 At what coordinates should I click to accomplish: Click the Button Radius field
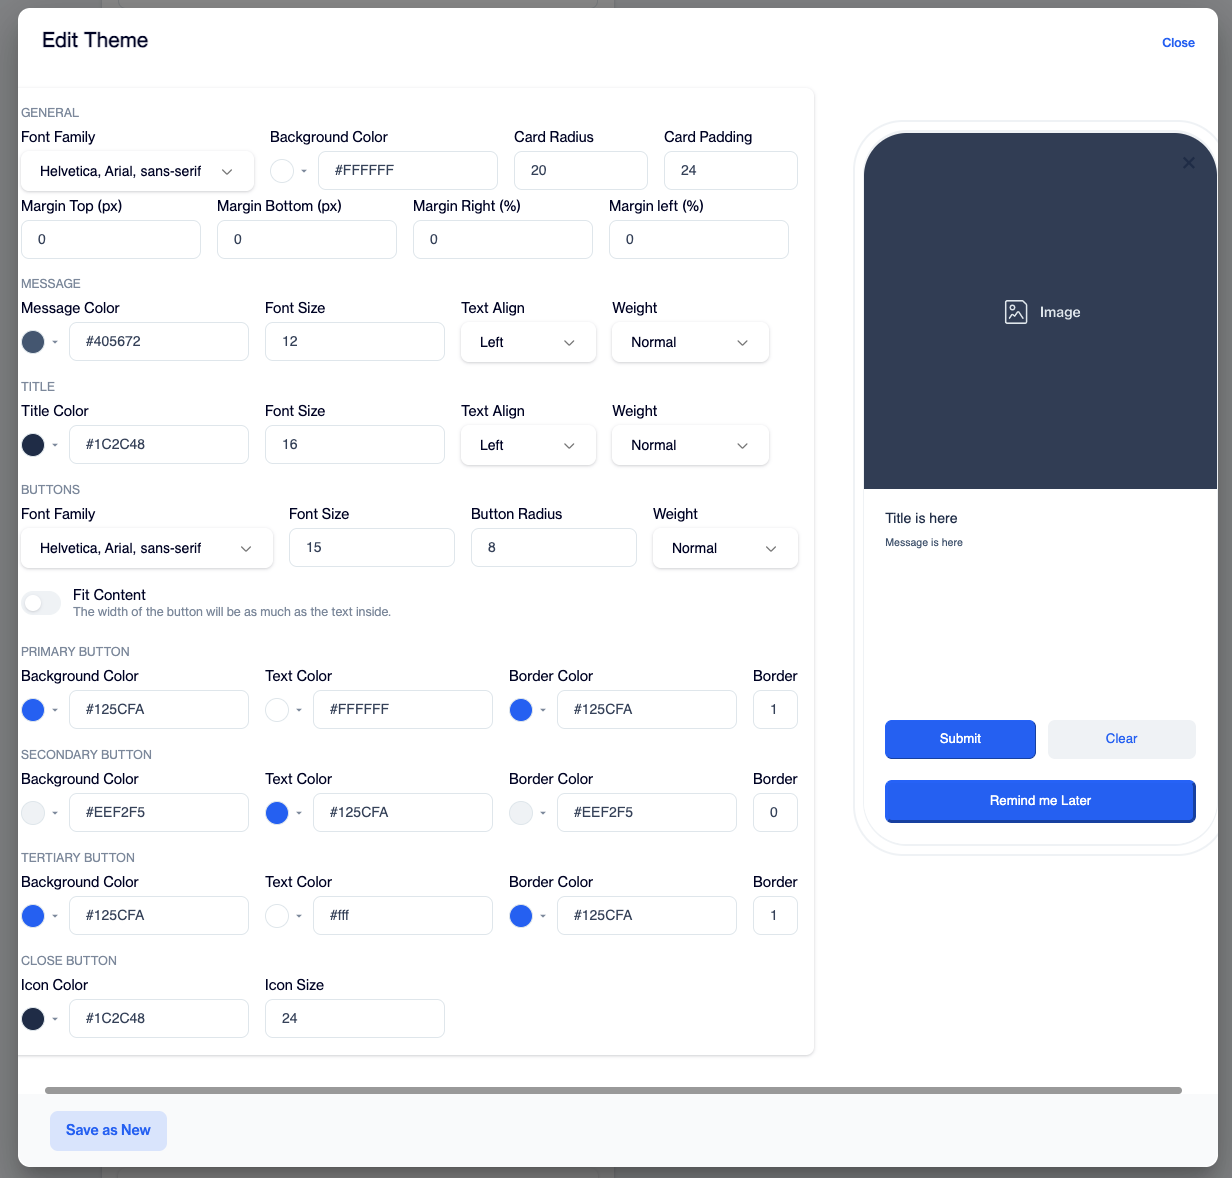554,548
